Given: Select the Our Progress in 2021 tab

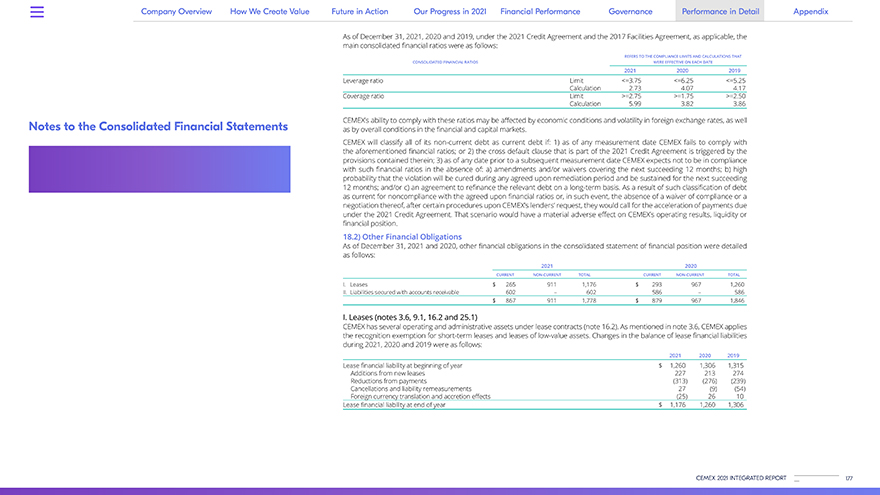Looking at the screenshot, I should tap(449, 11).
